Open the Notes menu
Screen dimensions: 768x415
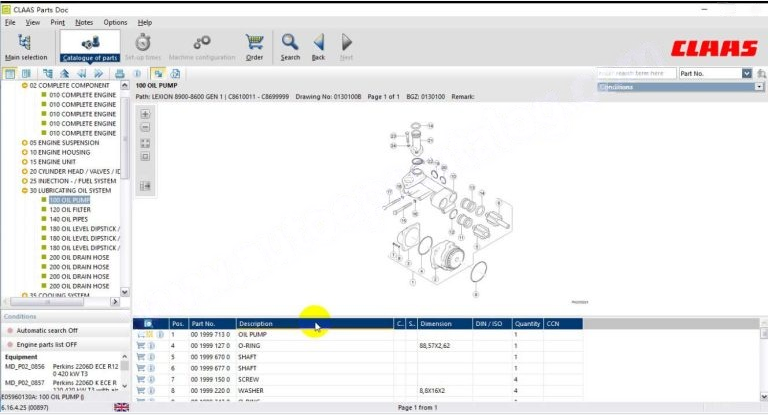tap(84, 21)
